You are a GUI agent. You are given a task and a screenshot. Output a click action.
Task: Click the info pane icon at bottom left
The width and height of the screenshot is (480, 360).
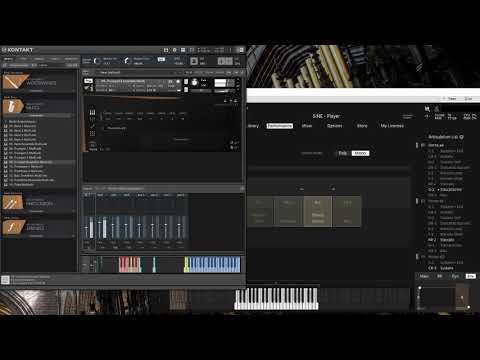pyautogui.click(x=5, y=280)
